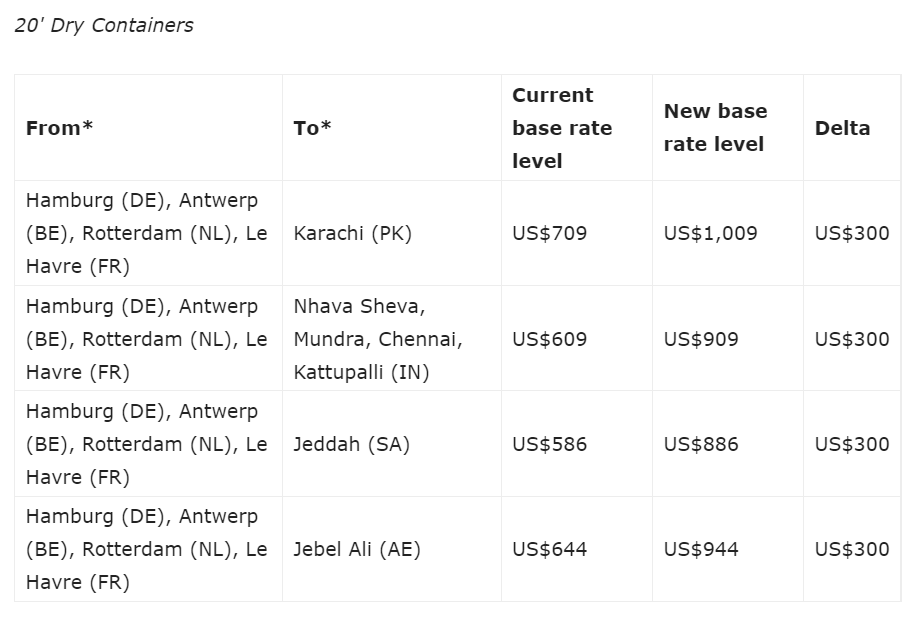Click the US$1,009 new rate cell
The height and width of the screenshot is (617, 915).
[710, 234]
